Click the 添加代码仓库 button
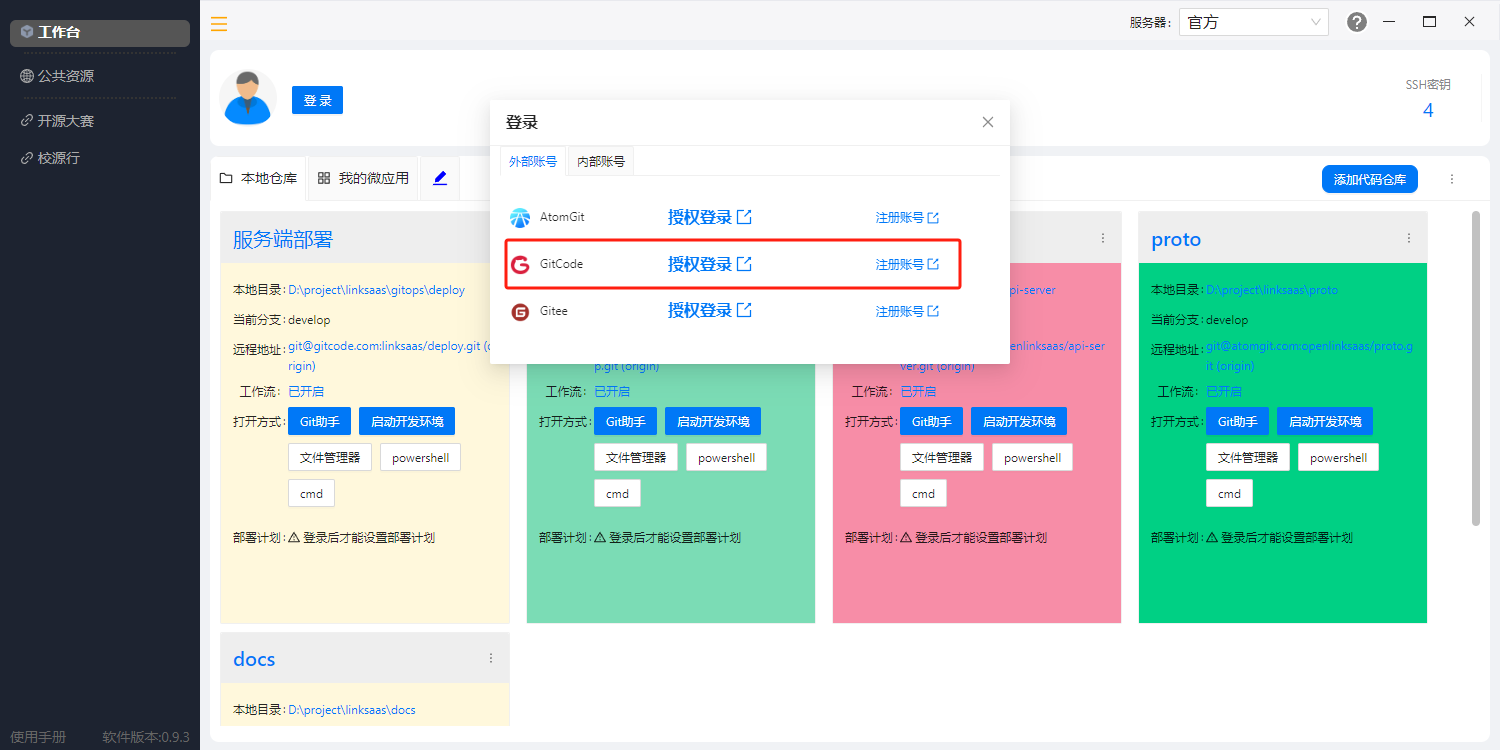 tap(1370, 178)
